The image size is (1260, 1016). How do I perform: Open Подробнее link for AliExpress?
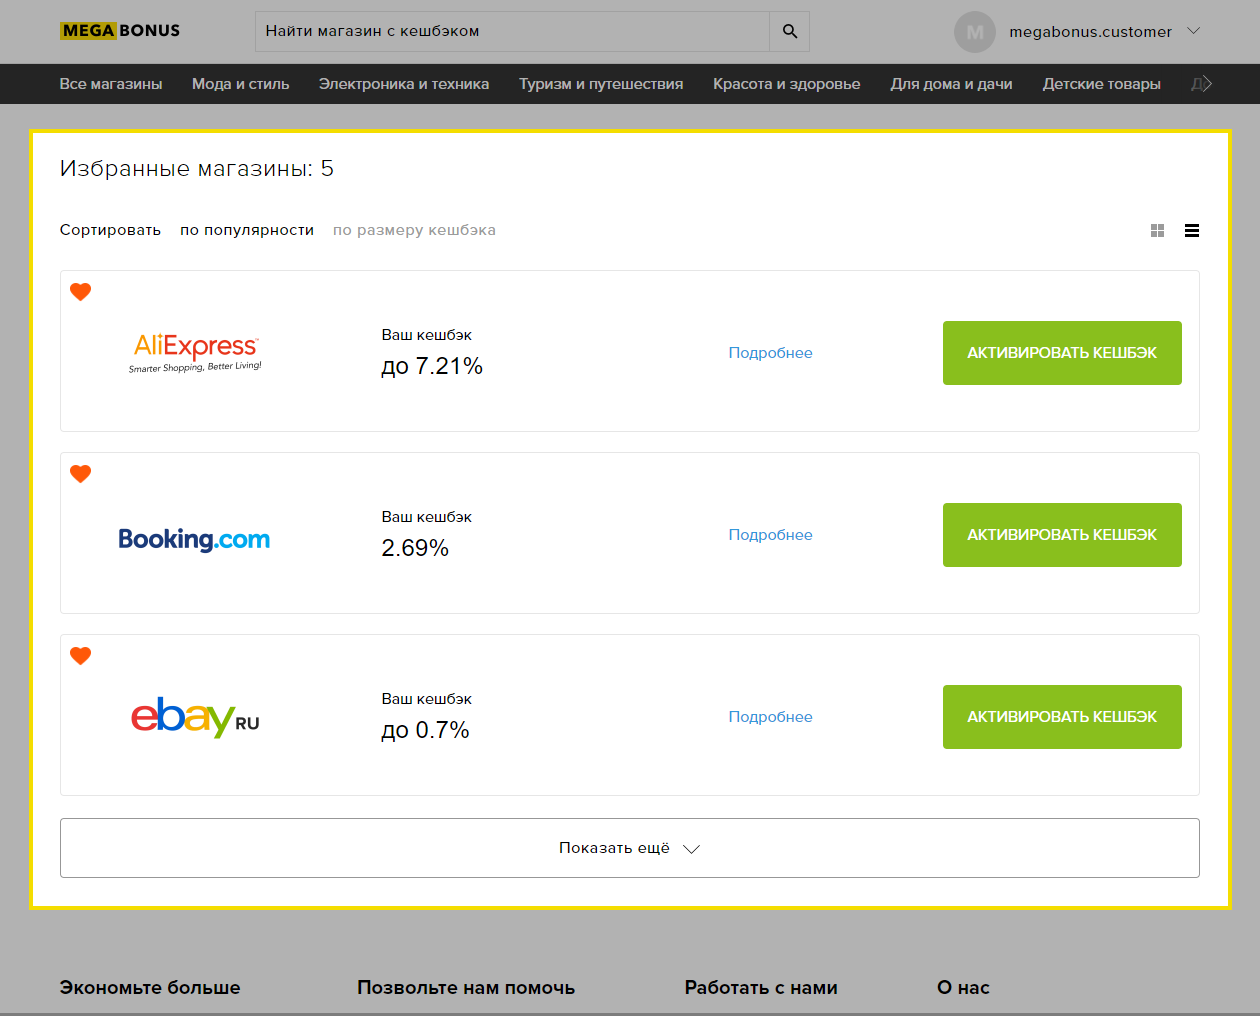click(x=771, y=353)
